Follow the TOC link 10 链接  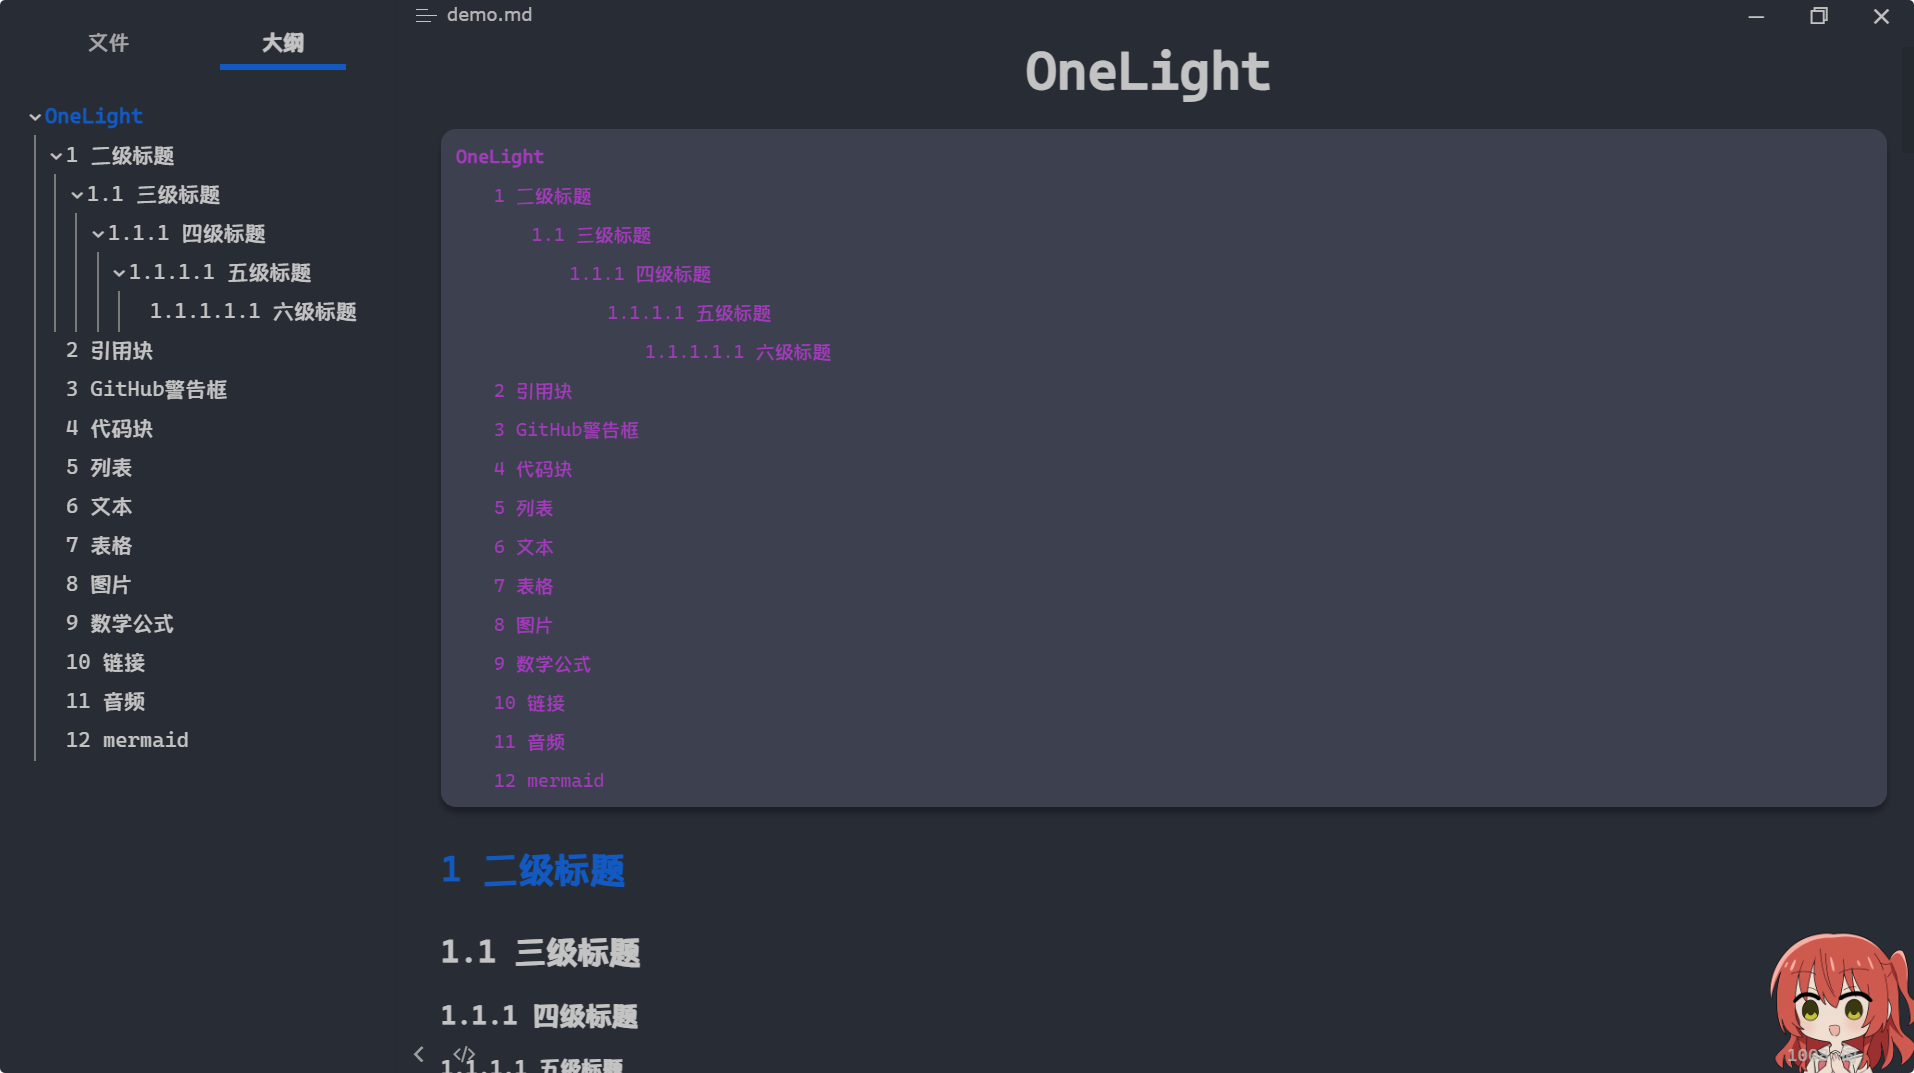529,703
